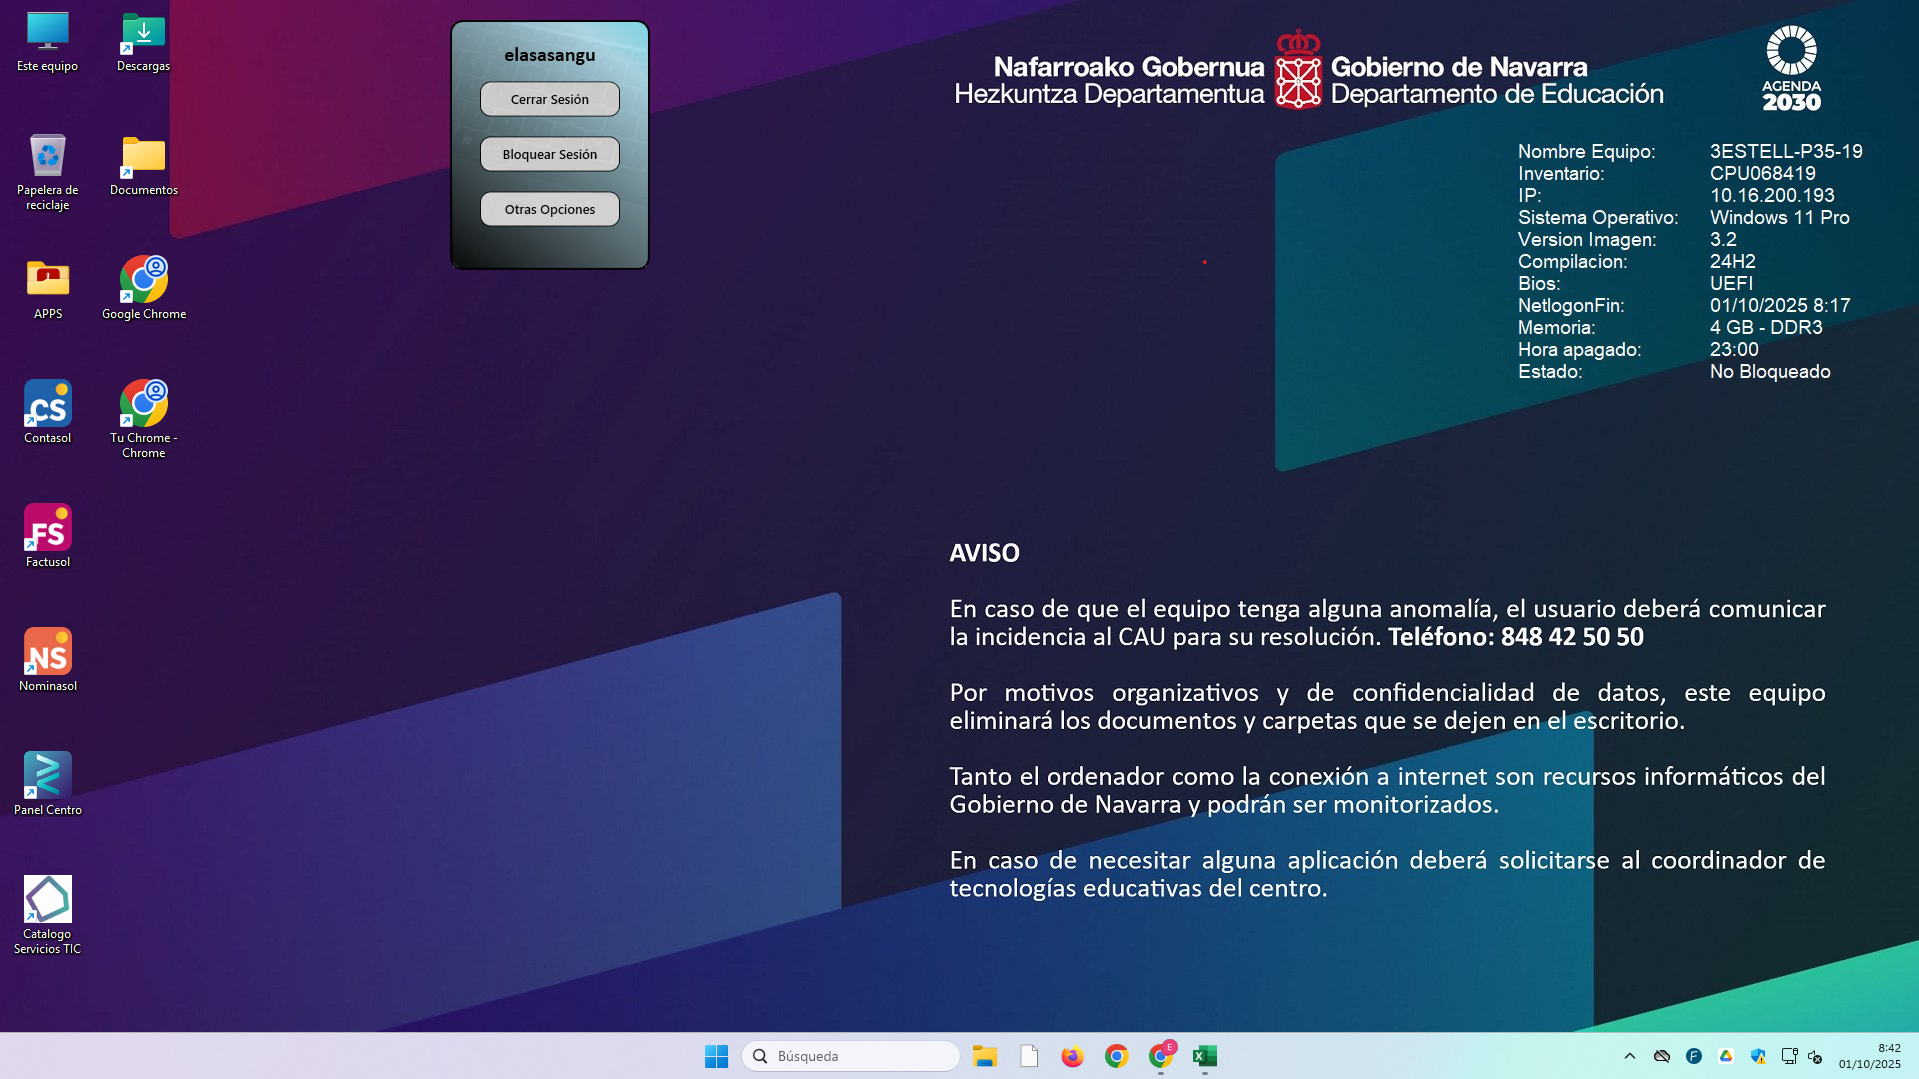
Task: Open the taskbar clock and date
Action: pos(1869,1056)
